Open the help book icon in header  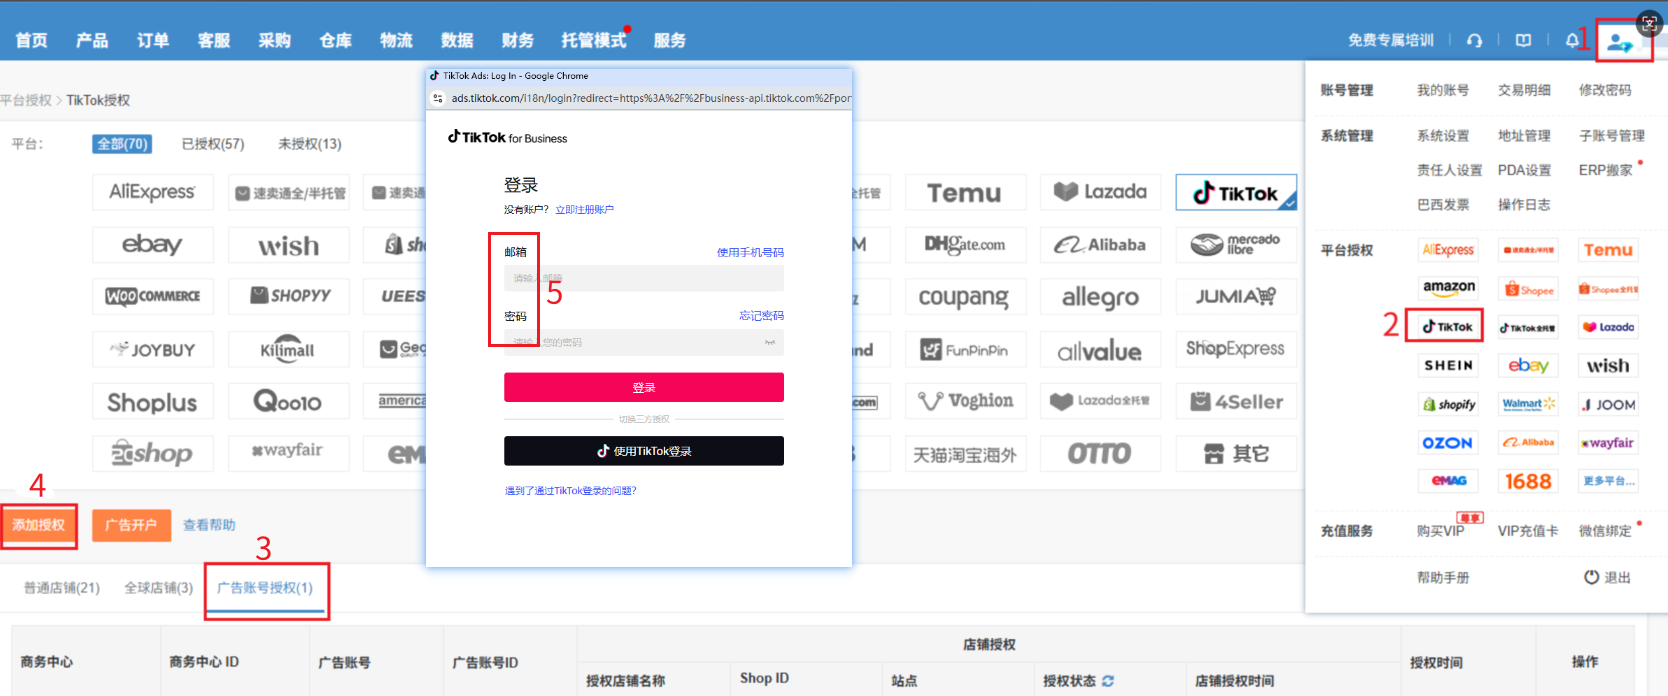(1523, 40)
